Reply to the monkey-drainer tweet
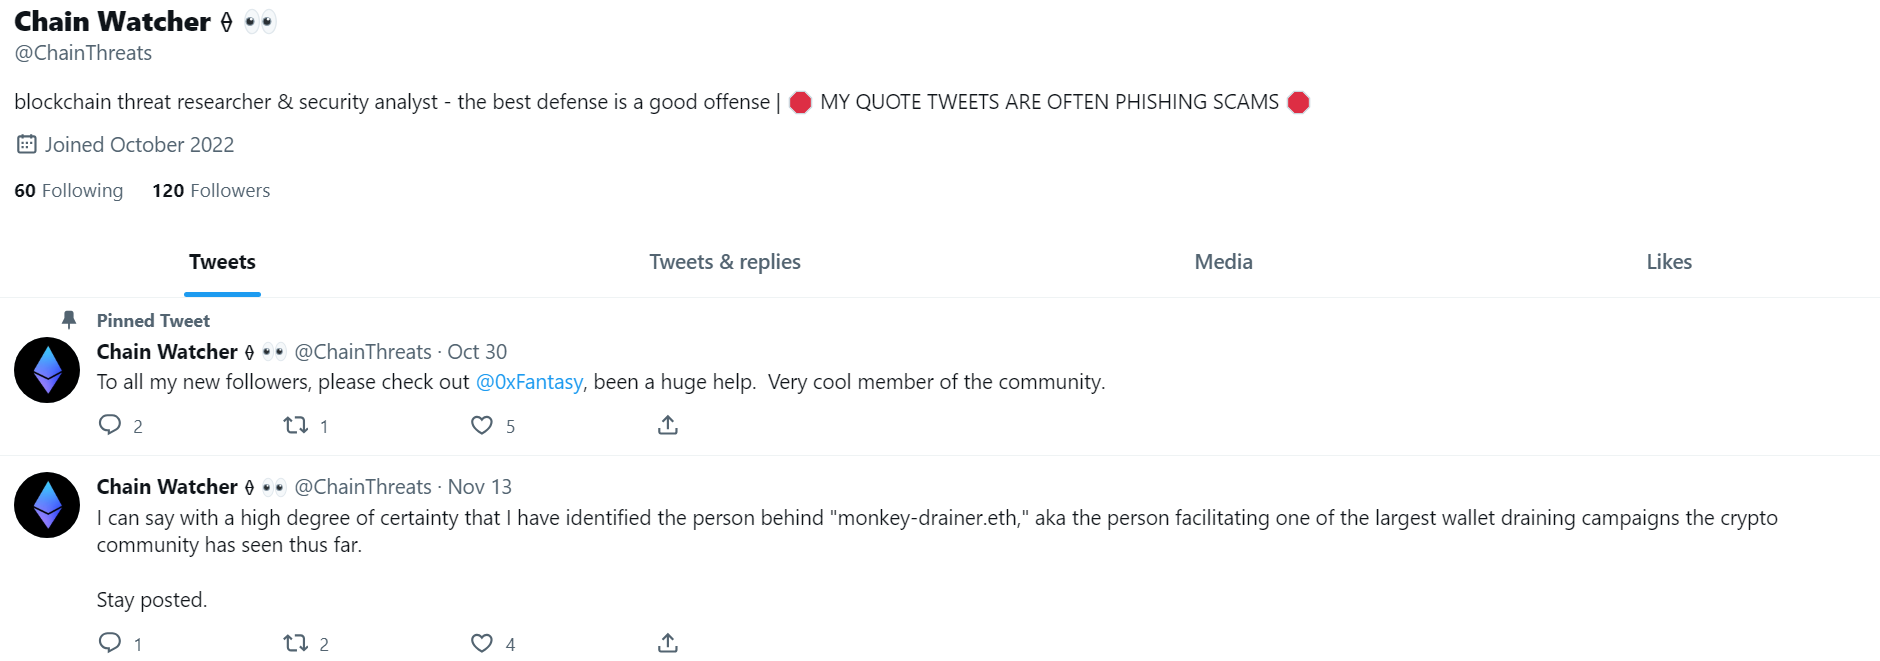The image size is (1880, 661). point(110,641)
